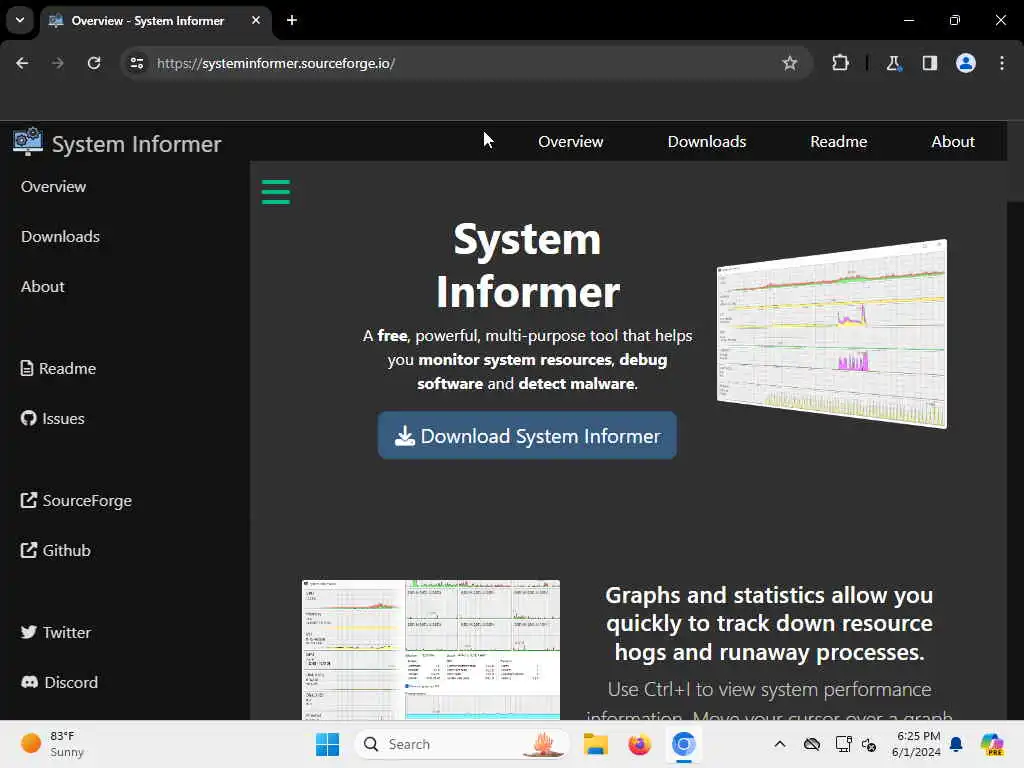Viewport: 1024px width, 768px height.
Task: Click the taskbar clock showing 6:25 PM
Action: tap(916, 744)
